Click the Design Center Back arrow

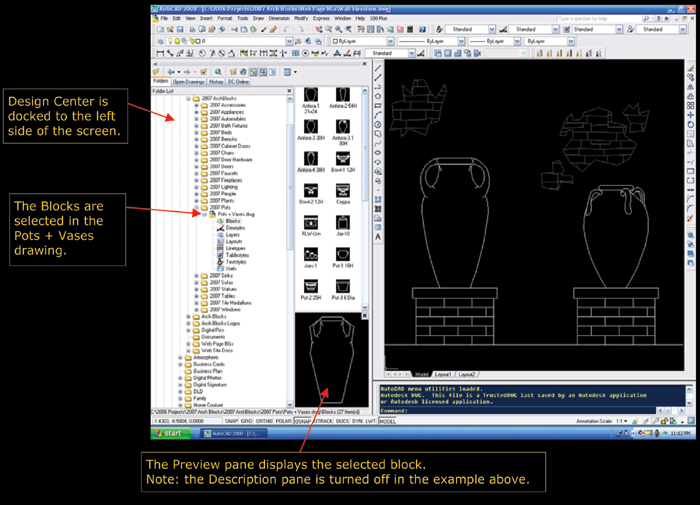click(171, 71)
